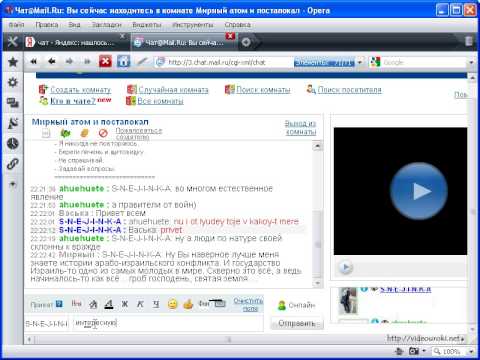Image resolution: width=480 pixels, height=360 pixels.
Task: Open the Закладки menu
Action: (107, 25)
